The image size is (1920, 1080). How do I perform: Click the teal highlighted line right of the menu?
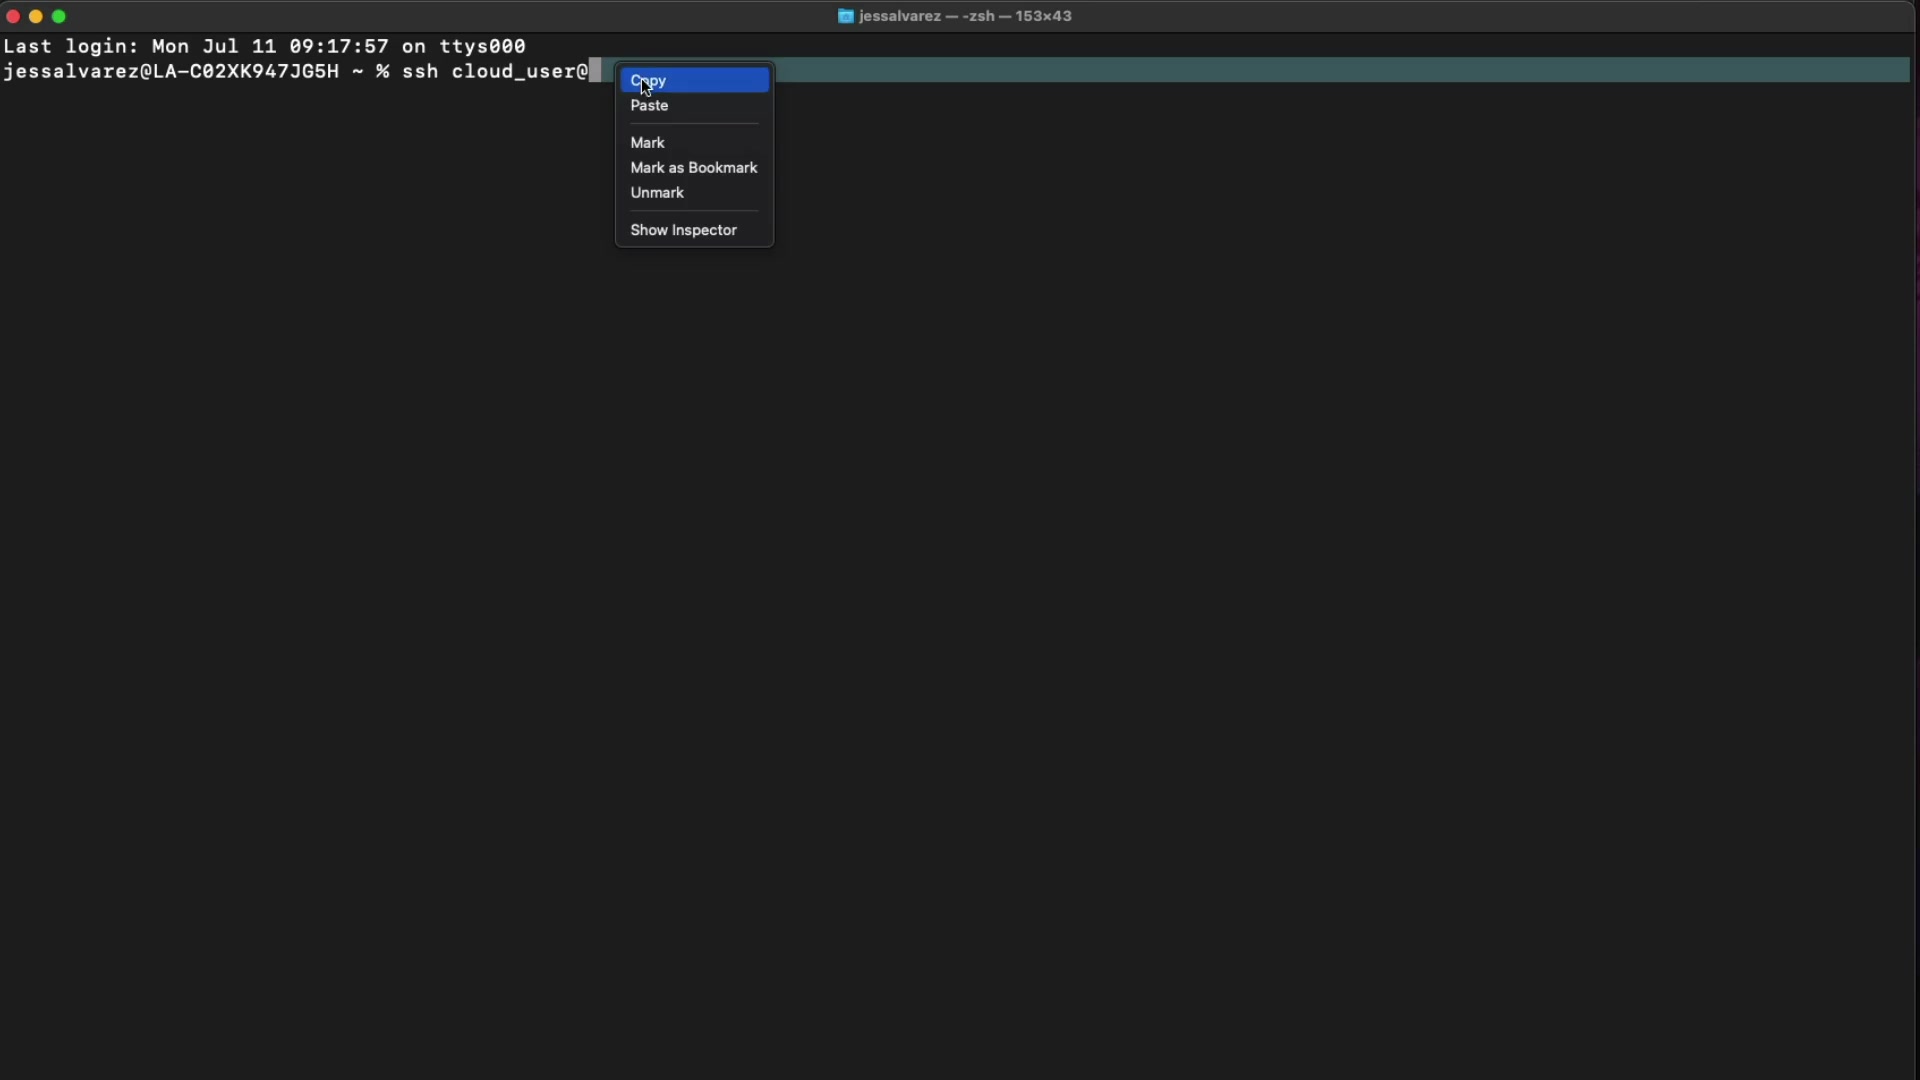(1340, 70)
